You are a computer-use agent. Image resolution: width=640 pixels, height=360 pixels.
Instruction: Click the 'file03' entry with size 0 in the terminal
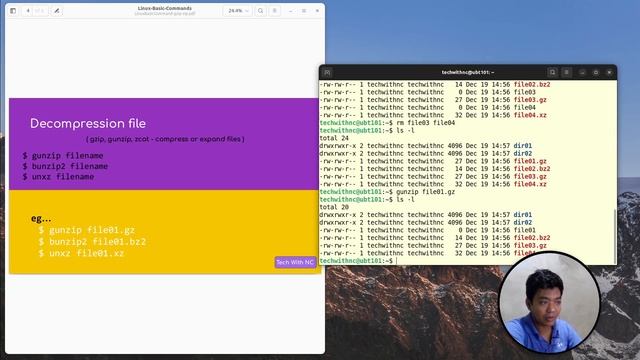[x=524, y=92]
